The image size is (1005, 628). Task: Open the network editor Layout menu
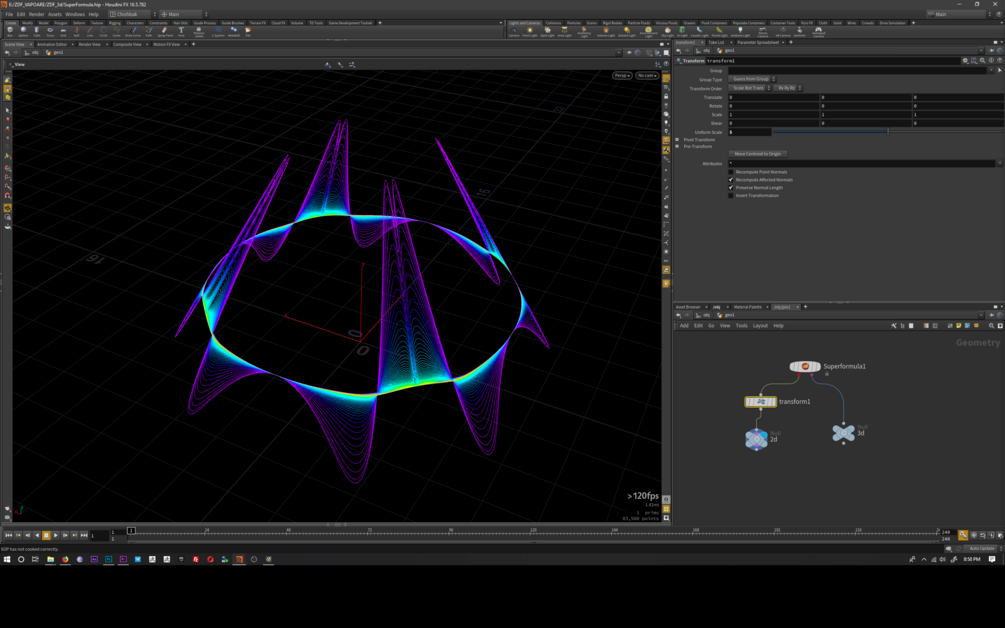[760, 325]
